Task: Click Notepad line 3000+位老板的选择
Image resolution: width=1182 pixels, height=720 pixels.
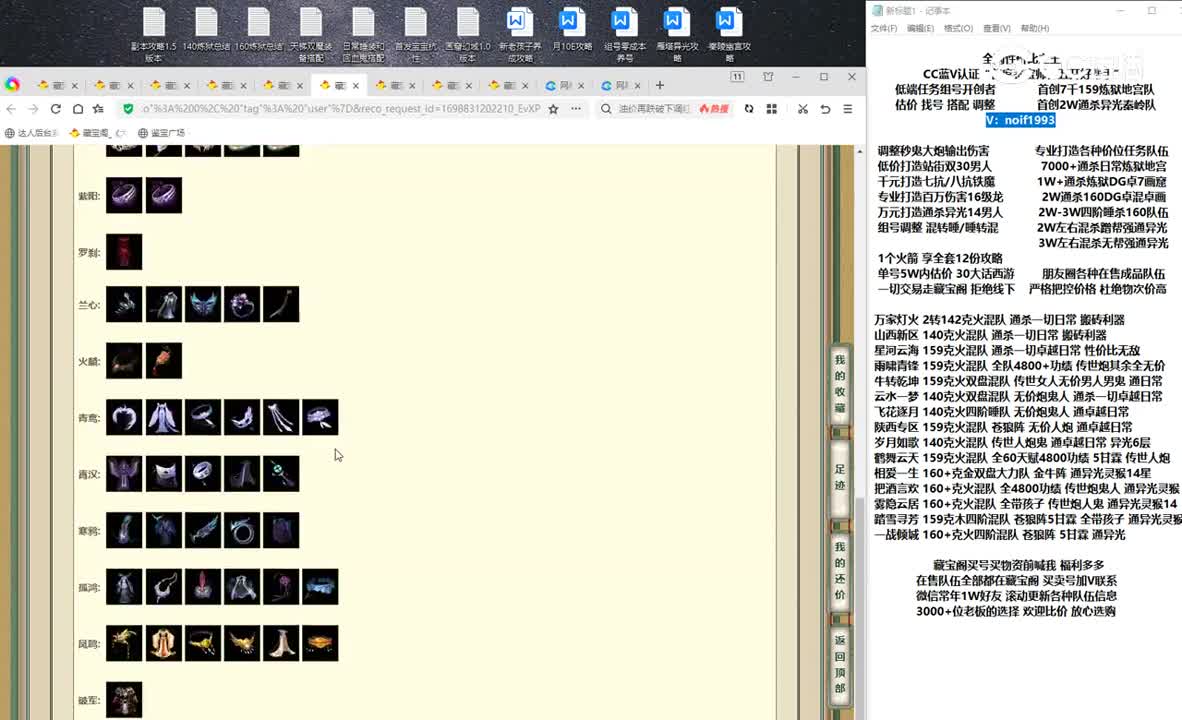Action: [1015, 611]
